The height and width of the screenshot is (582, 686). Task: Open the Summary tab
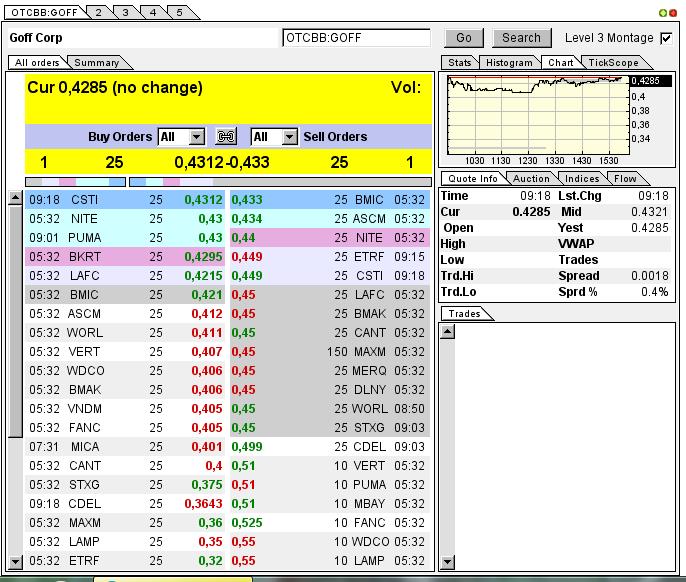(x=97, y=63)
